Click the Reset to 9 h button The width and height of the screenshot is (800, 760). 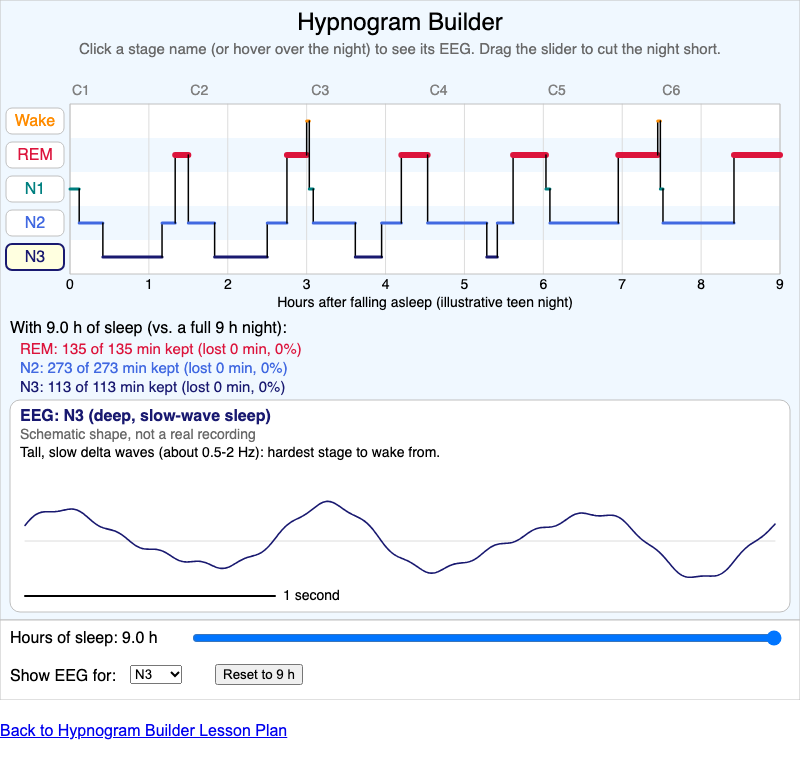tap(259, 675)
